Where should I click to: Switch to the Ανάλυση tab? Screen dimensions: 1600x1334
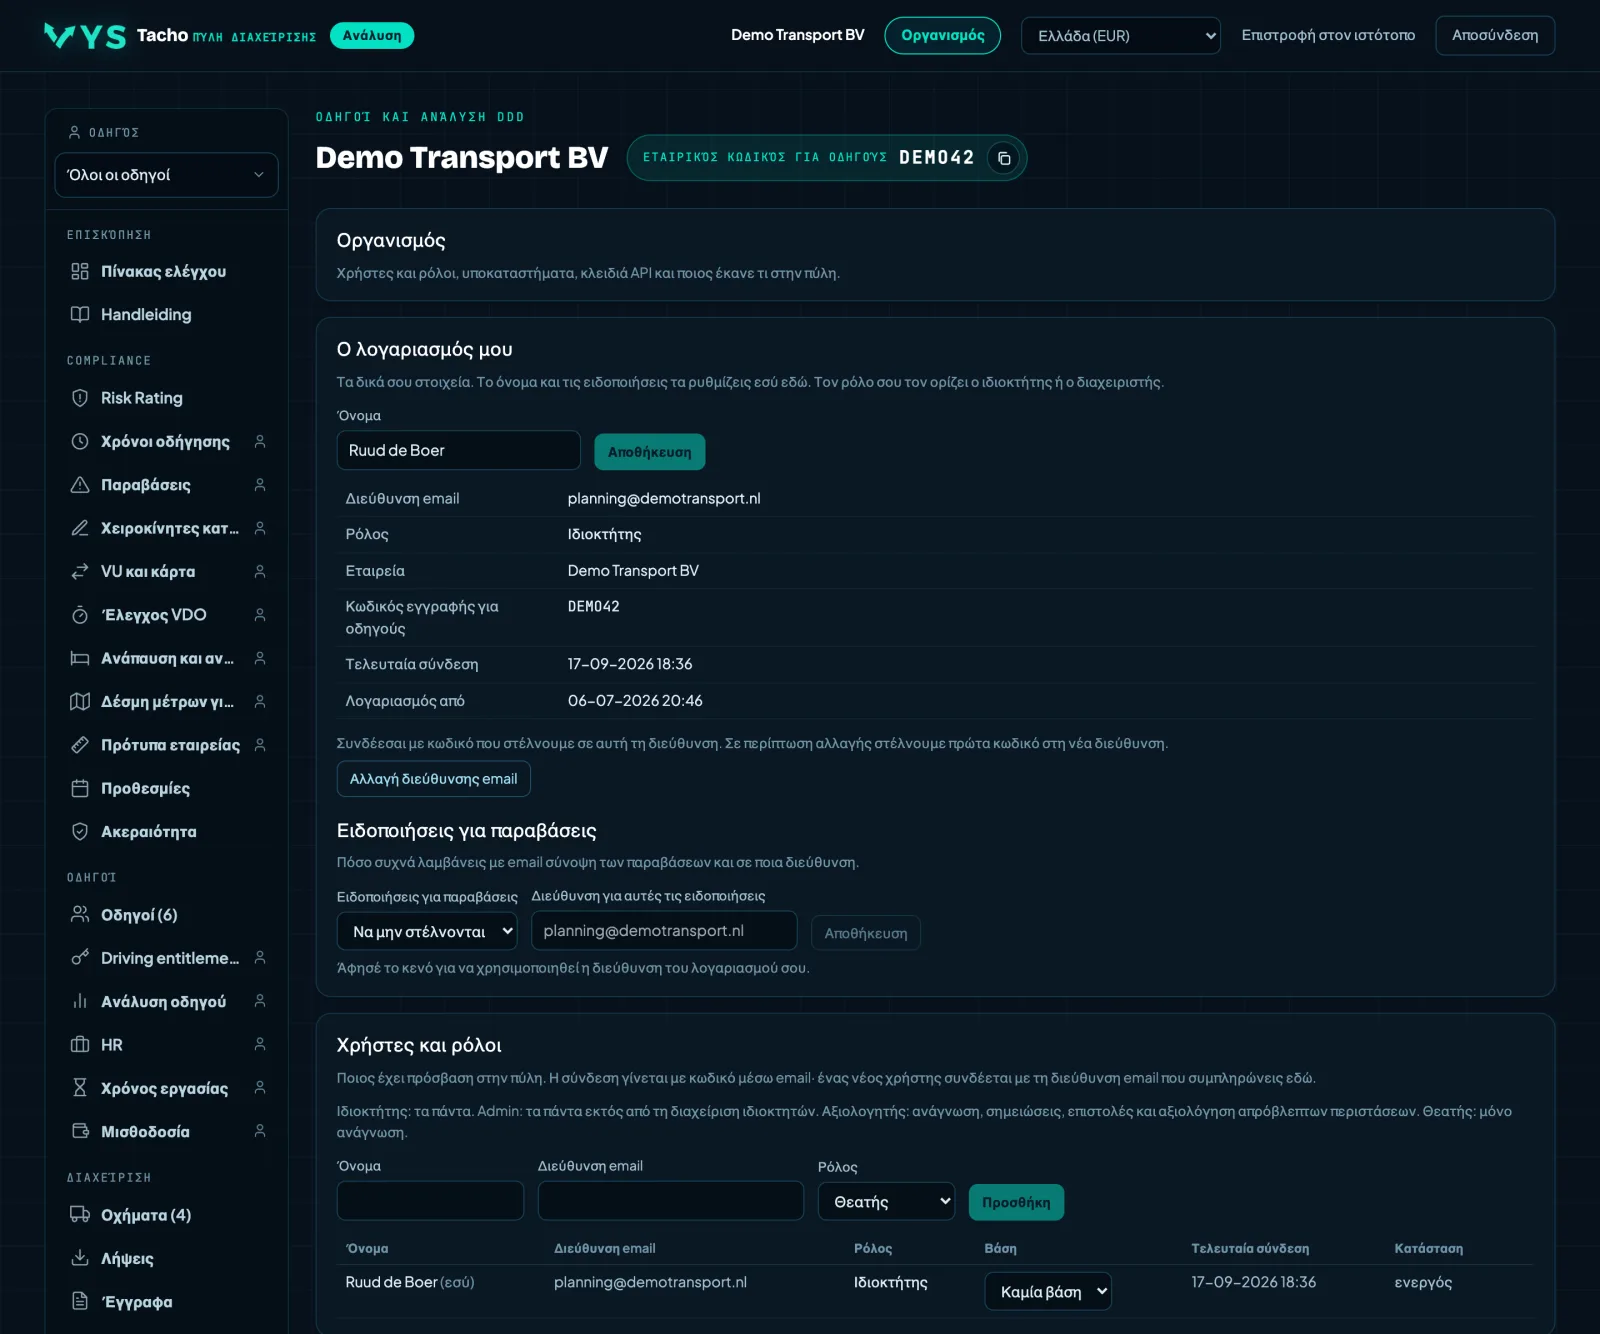pos(372,36)
